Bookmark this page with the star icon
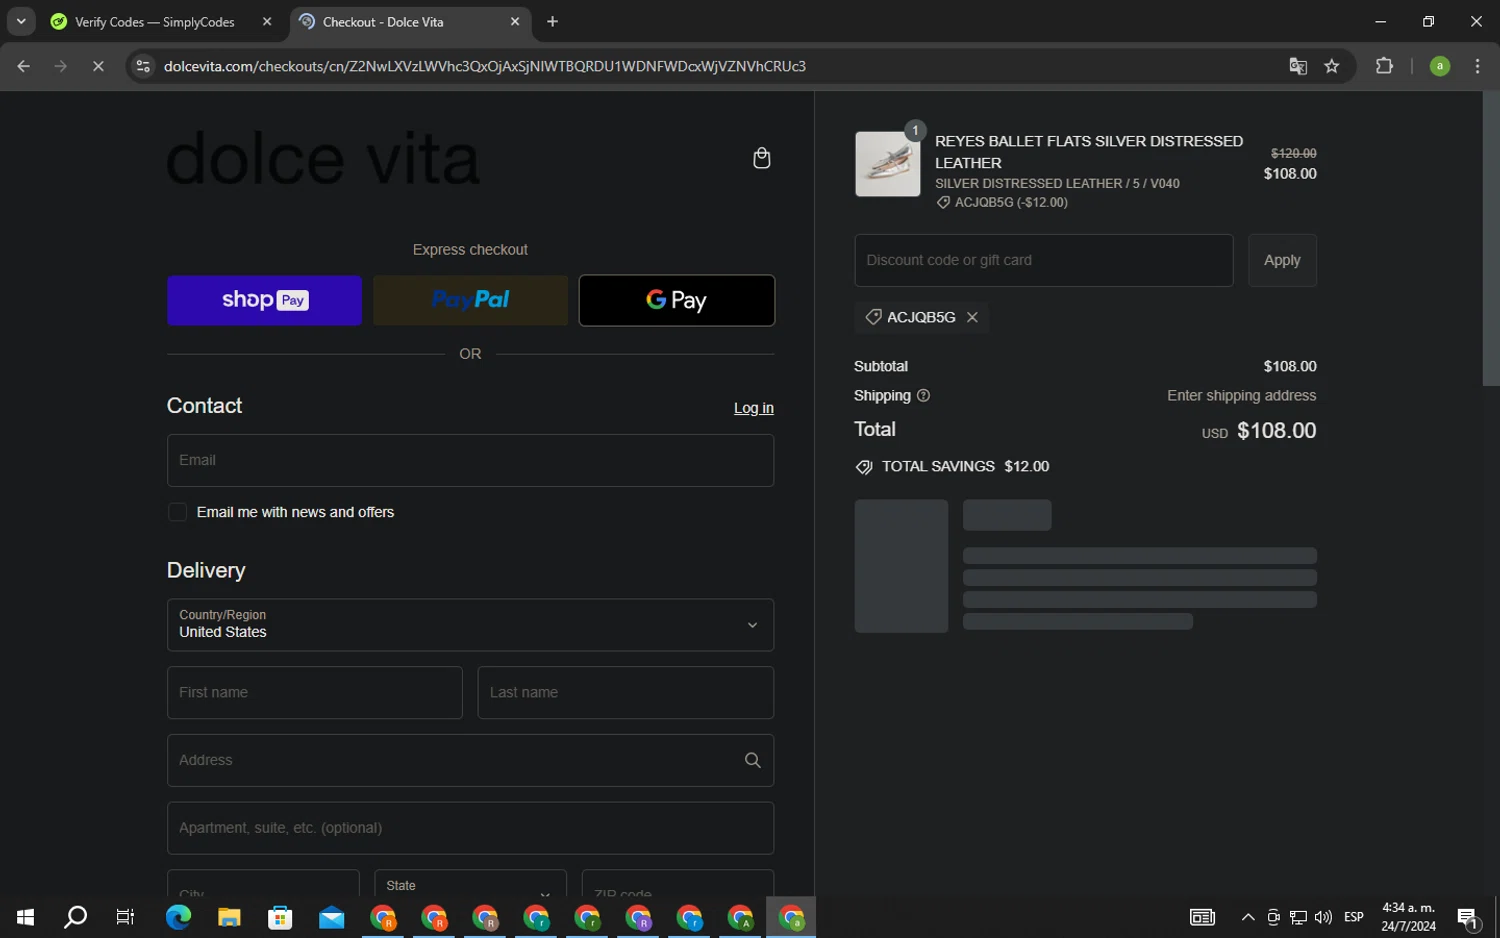1500x938 pixels. pyautogui.click(x=1332, y=66)
